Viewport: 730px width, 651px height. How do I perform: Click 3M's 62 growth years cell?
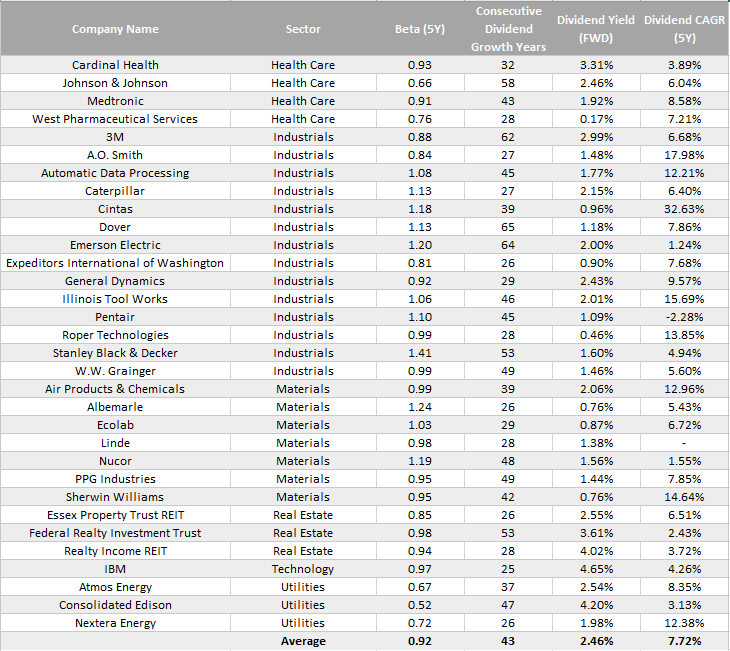(x=508, y=137)
